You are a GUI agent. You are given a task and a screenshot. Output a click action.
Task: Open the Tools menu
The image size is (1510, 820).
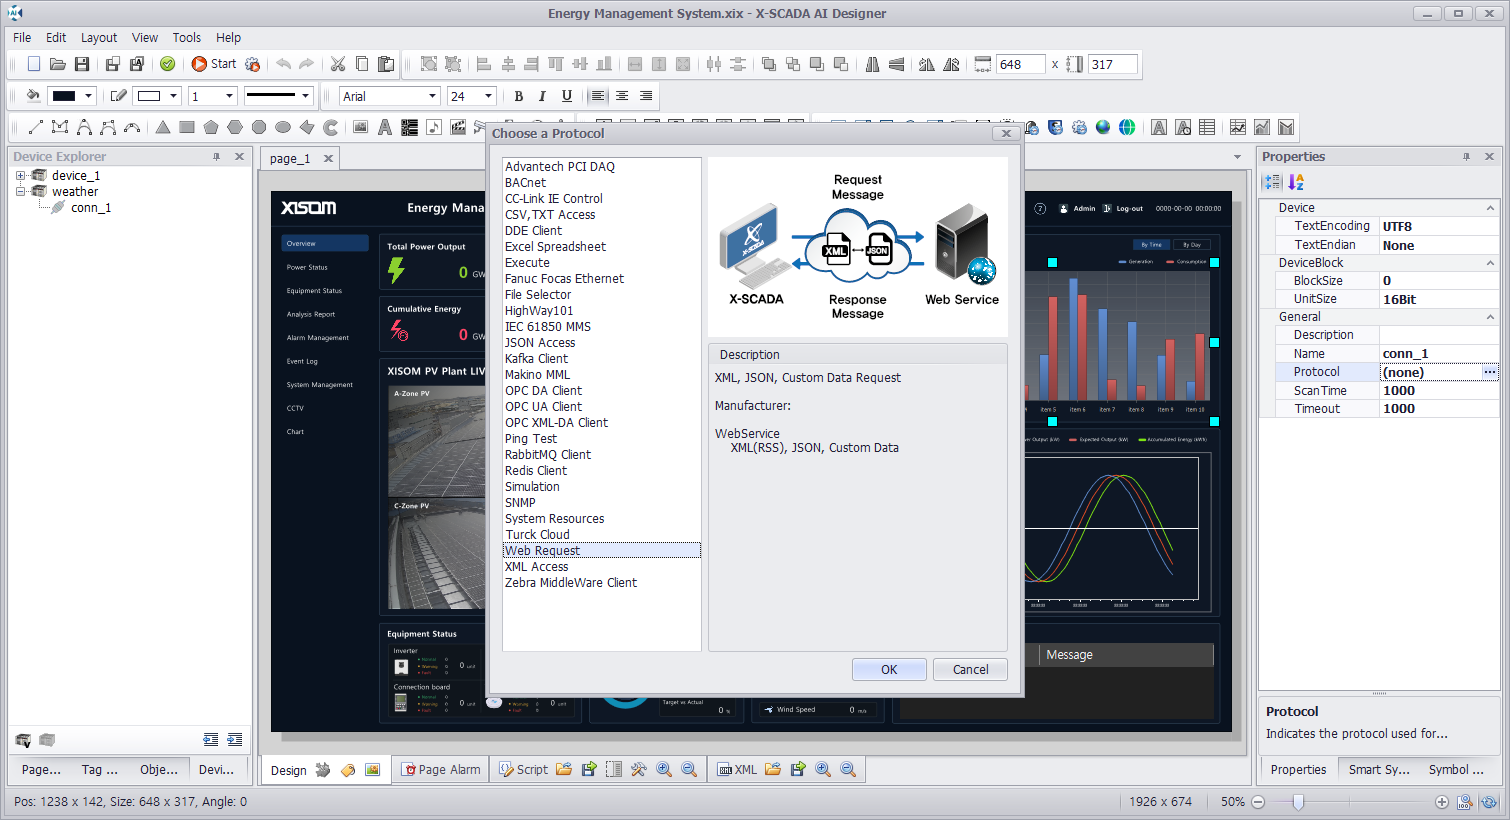186,37
